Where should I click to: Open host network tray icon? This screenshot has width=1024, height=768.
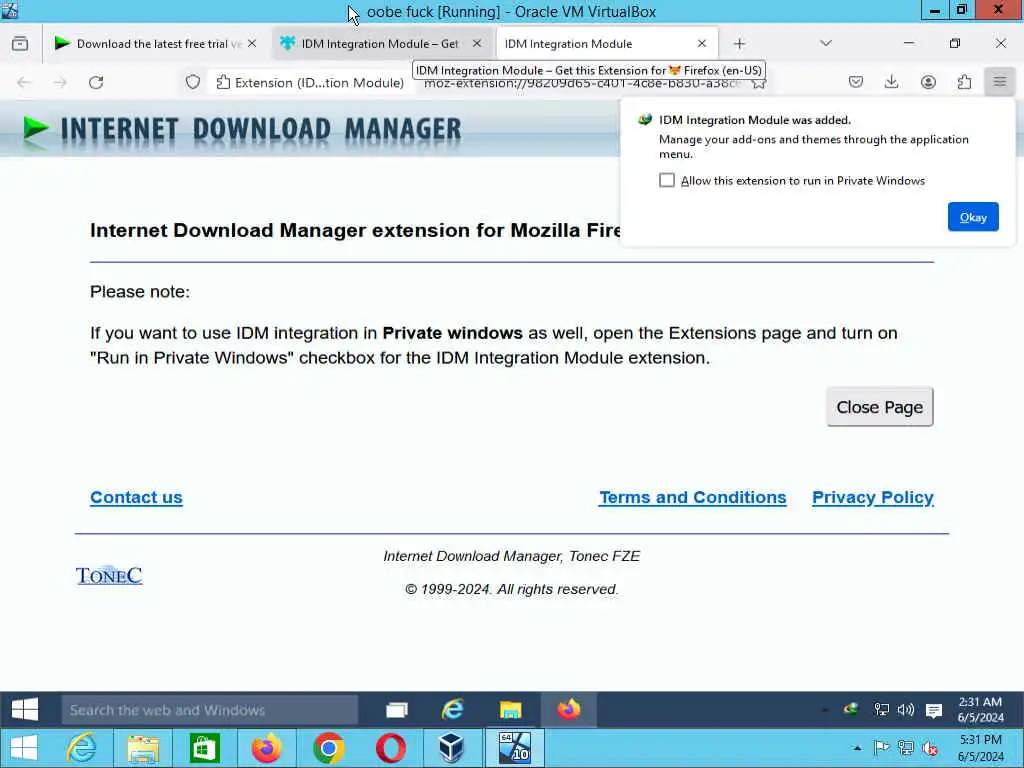pyautogui.click(x=906, y=748)
